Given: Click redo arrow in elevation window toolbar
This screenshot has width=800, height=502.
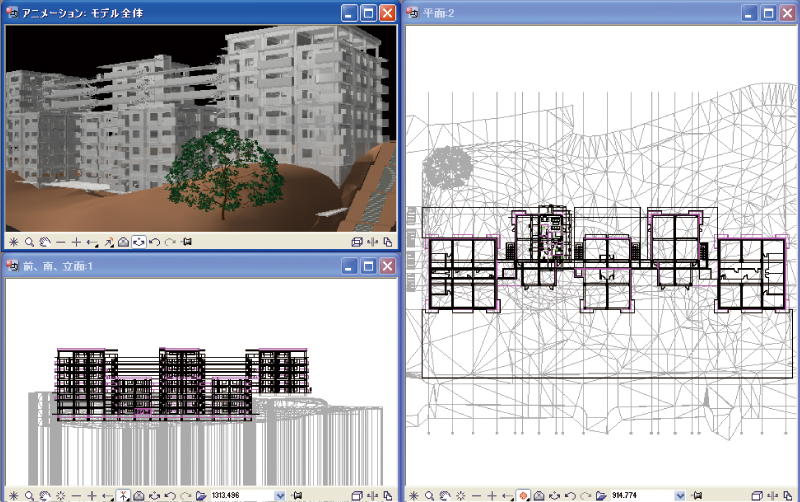Looking at the screenshot, I should coord(186,495).
